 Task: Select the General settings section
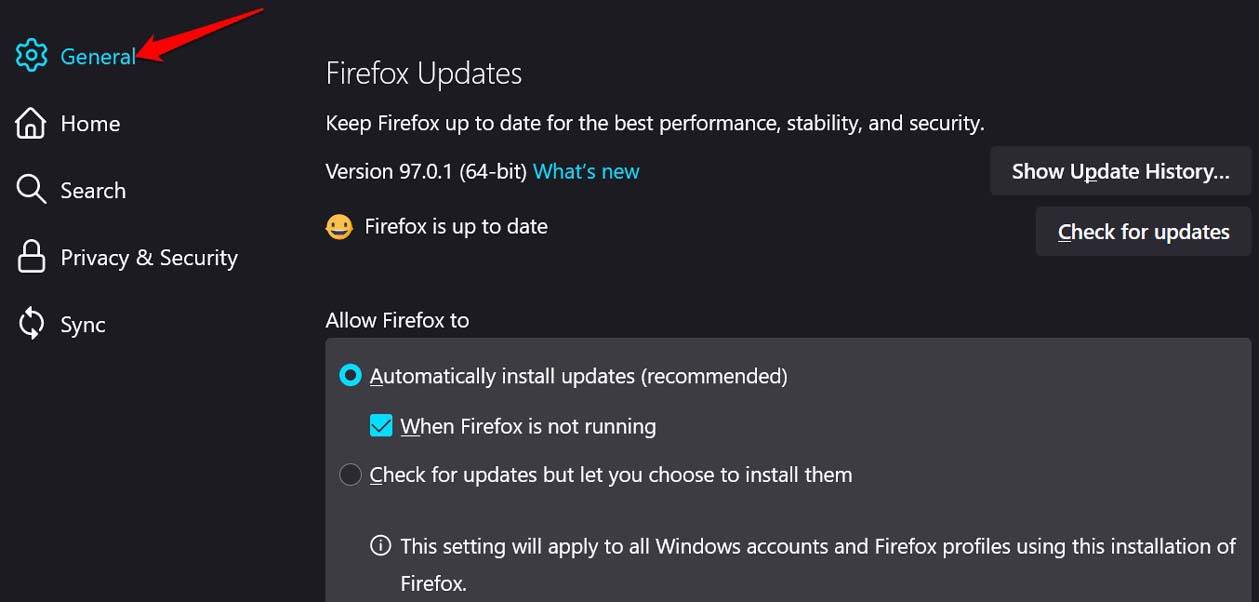click(x=97, y=56)
